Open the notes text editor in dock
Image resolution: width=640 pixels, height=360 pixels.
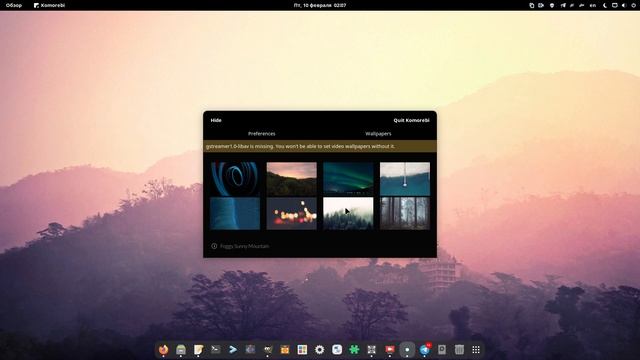click(x=198, y=349)
